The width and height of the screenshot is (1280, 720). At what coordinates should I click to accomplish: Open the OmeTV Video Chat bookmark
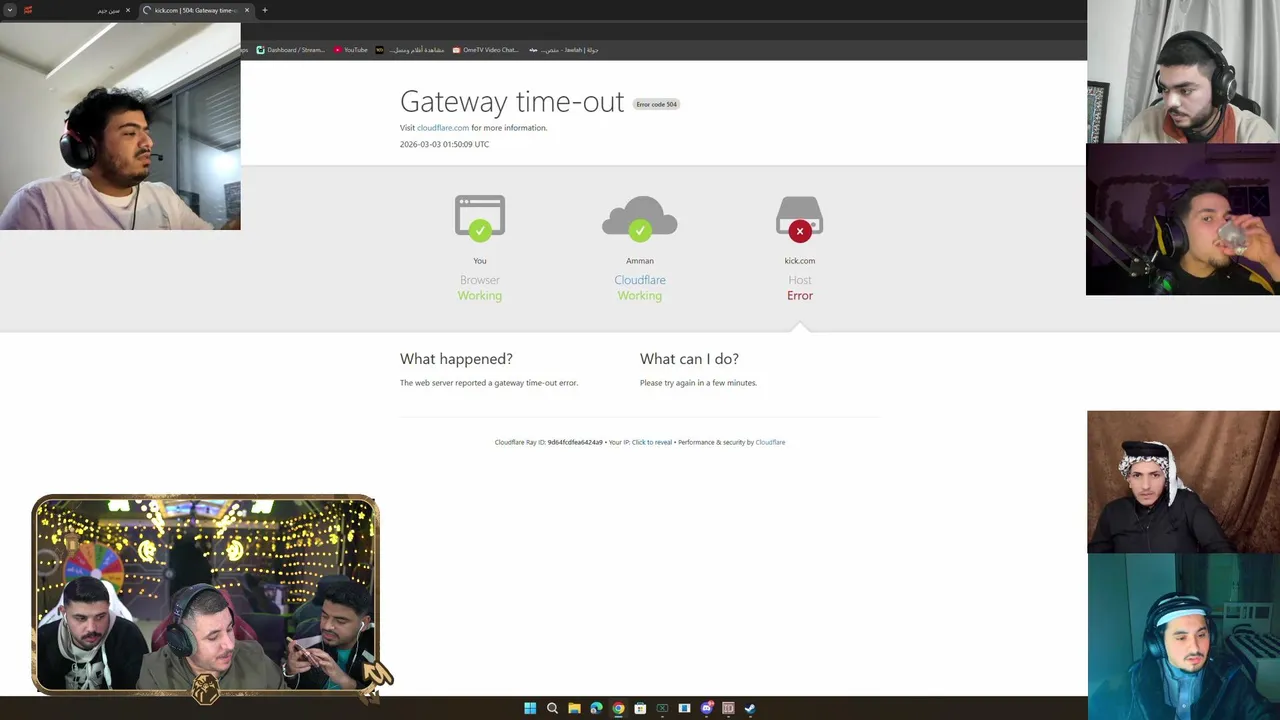point(485,50)
